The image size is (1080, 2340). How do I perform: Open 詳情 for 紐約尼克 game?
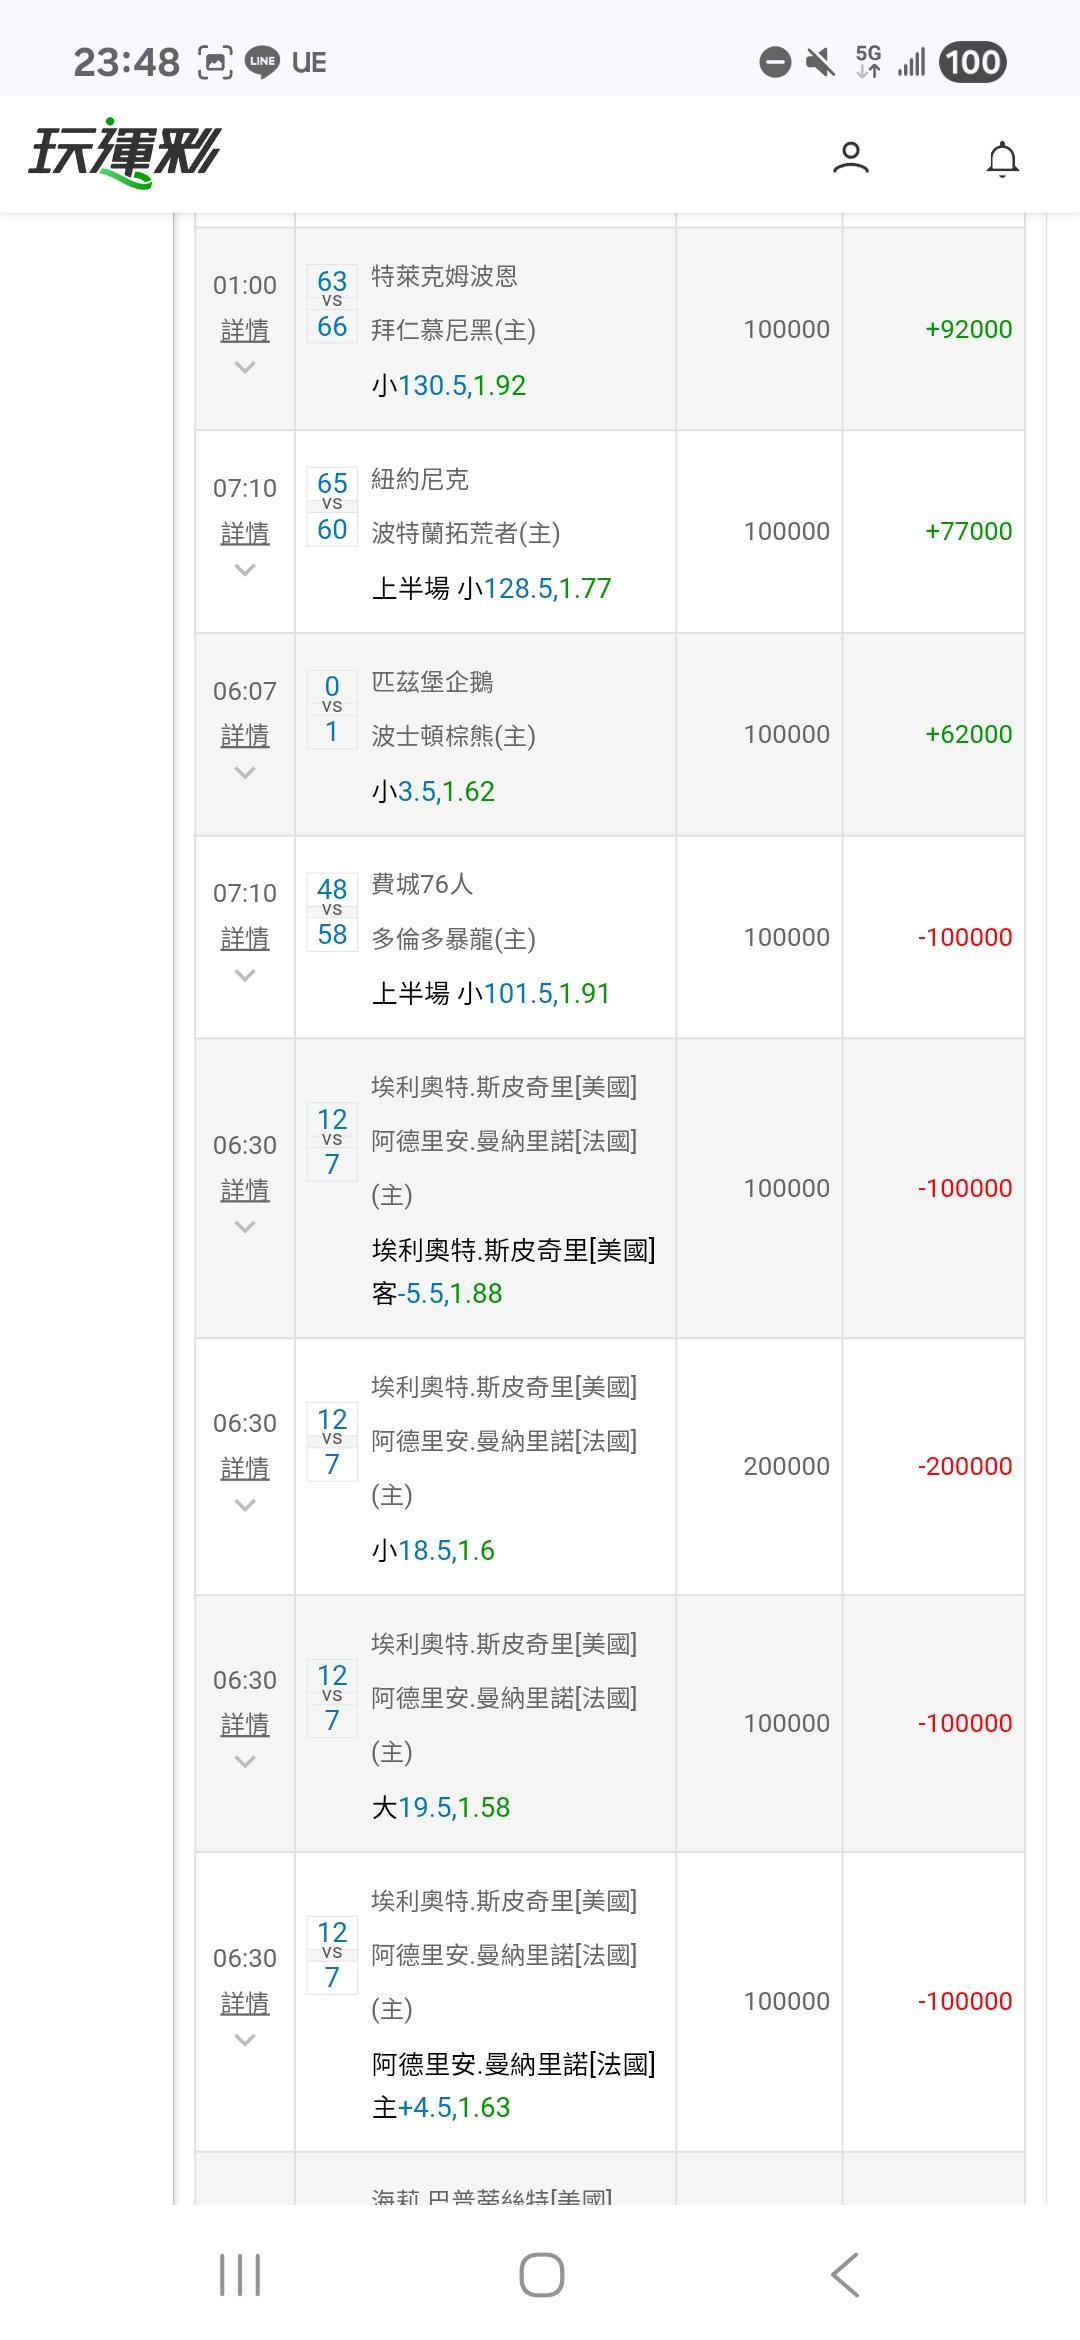point(245,533)
